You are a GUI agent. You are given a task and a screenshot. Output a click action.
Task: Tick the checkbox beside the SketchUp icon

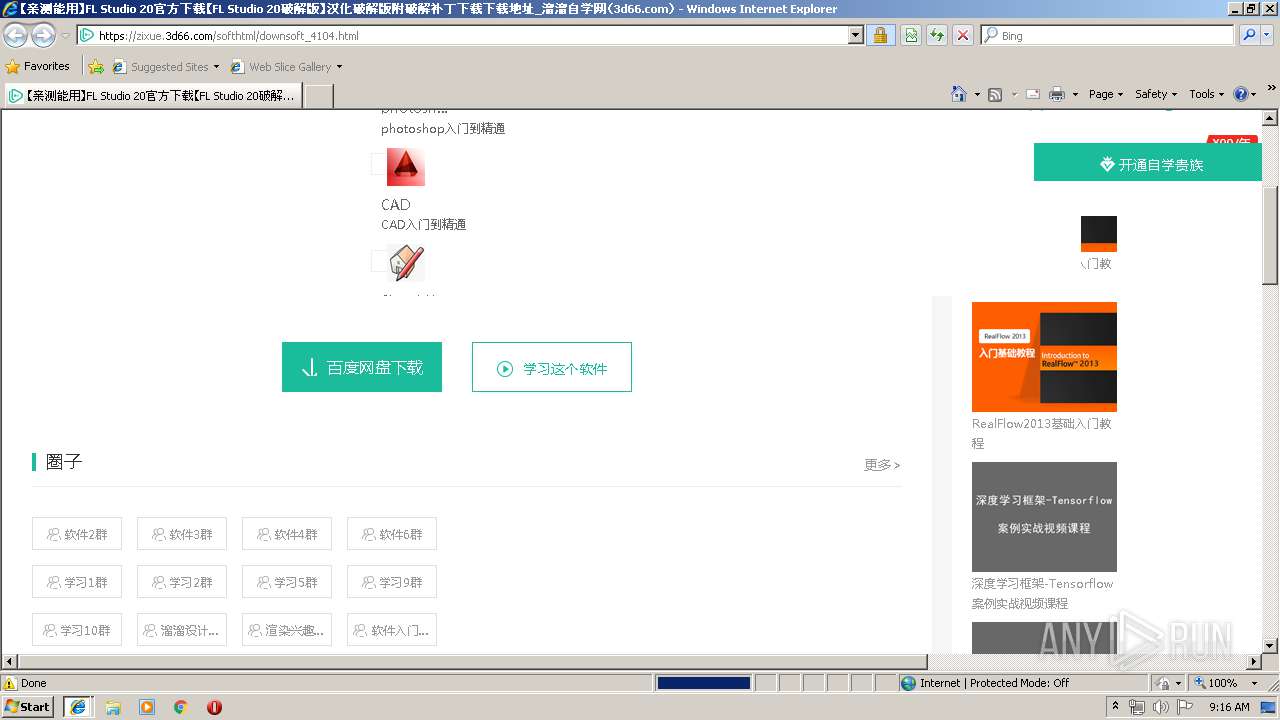pyautogui.click(x=378, y=261)
